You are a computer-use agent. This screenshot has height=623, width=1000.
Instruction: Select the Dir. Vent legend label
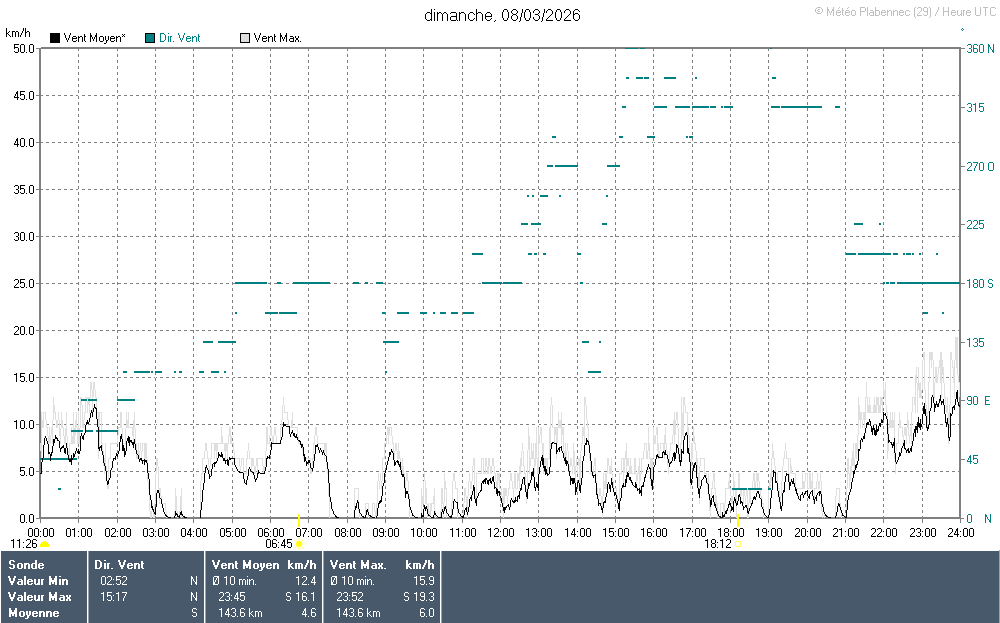(x=179, y=38)
